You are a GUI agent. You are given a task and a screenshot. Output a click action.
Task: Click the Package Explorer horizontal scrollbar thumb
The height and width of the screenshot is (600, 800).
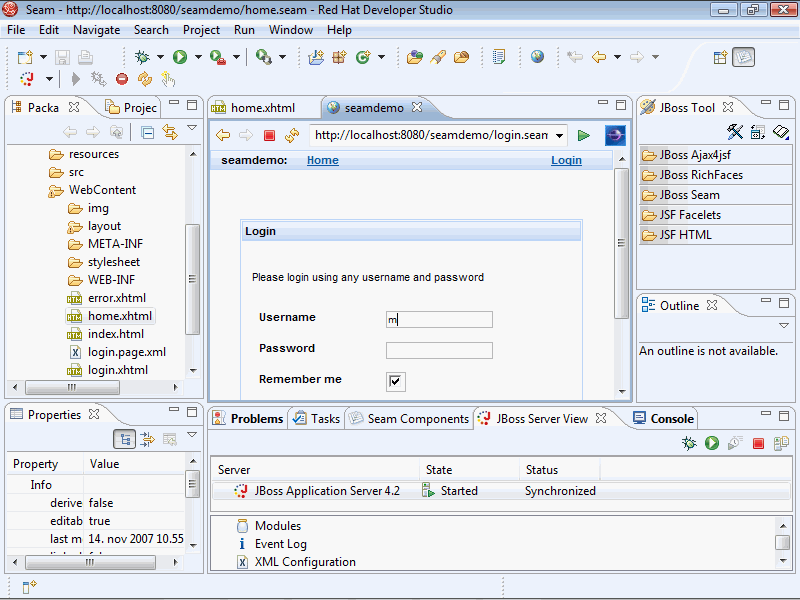pyautogui.click(x=72, y=388)
